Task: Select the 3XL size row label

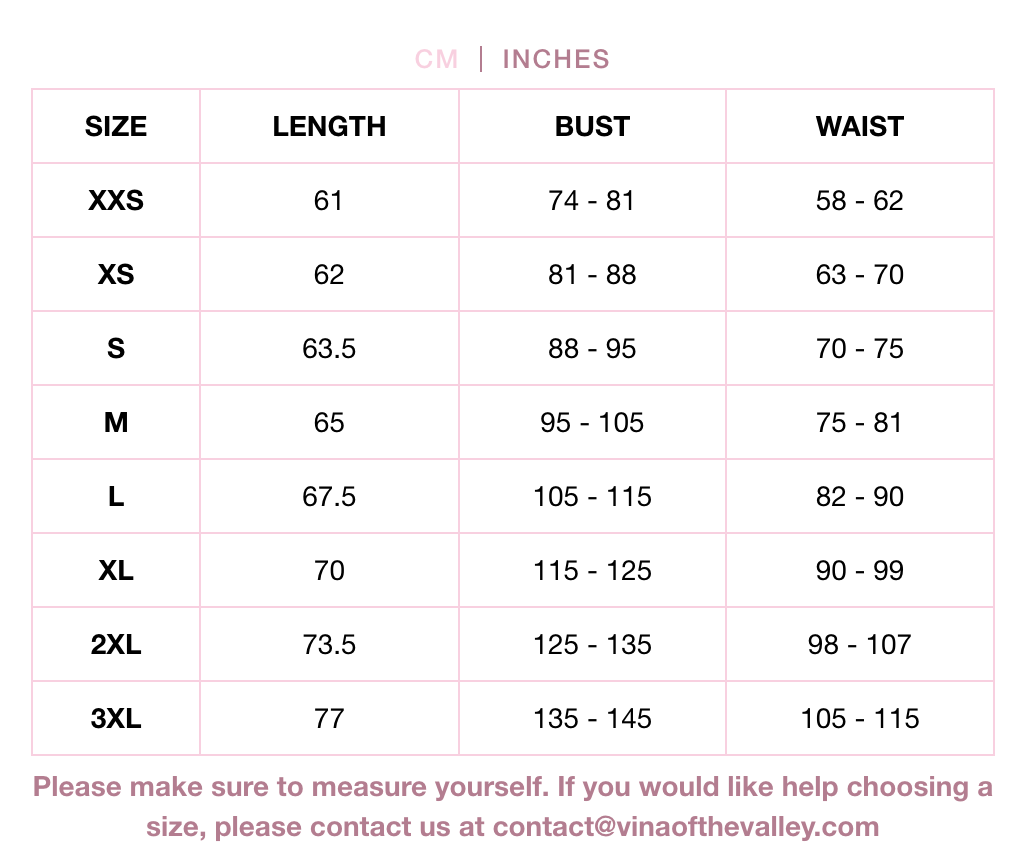Action: point(116,719)
